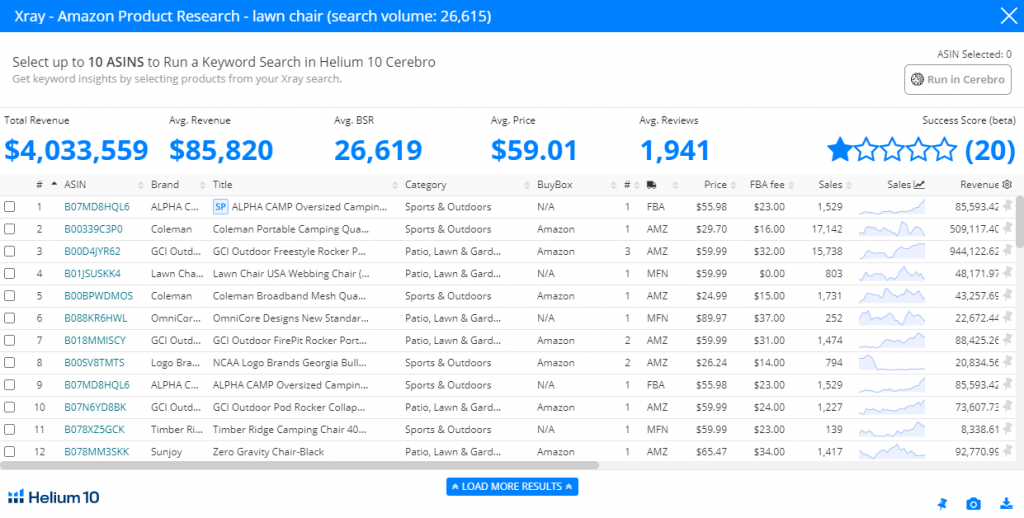Open sales sparkline for NCAA Logo Brands
This screenshot has width=1024, height=518.
(892, 362)
